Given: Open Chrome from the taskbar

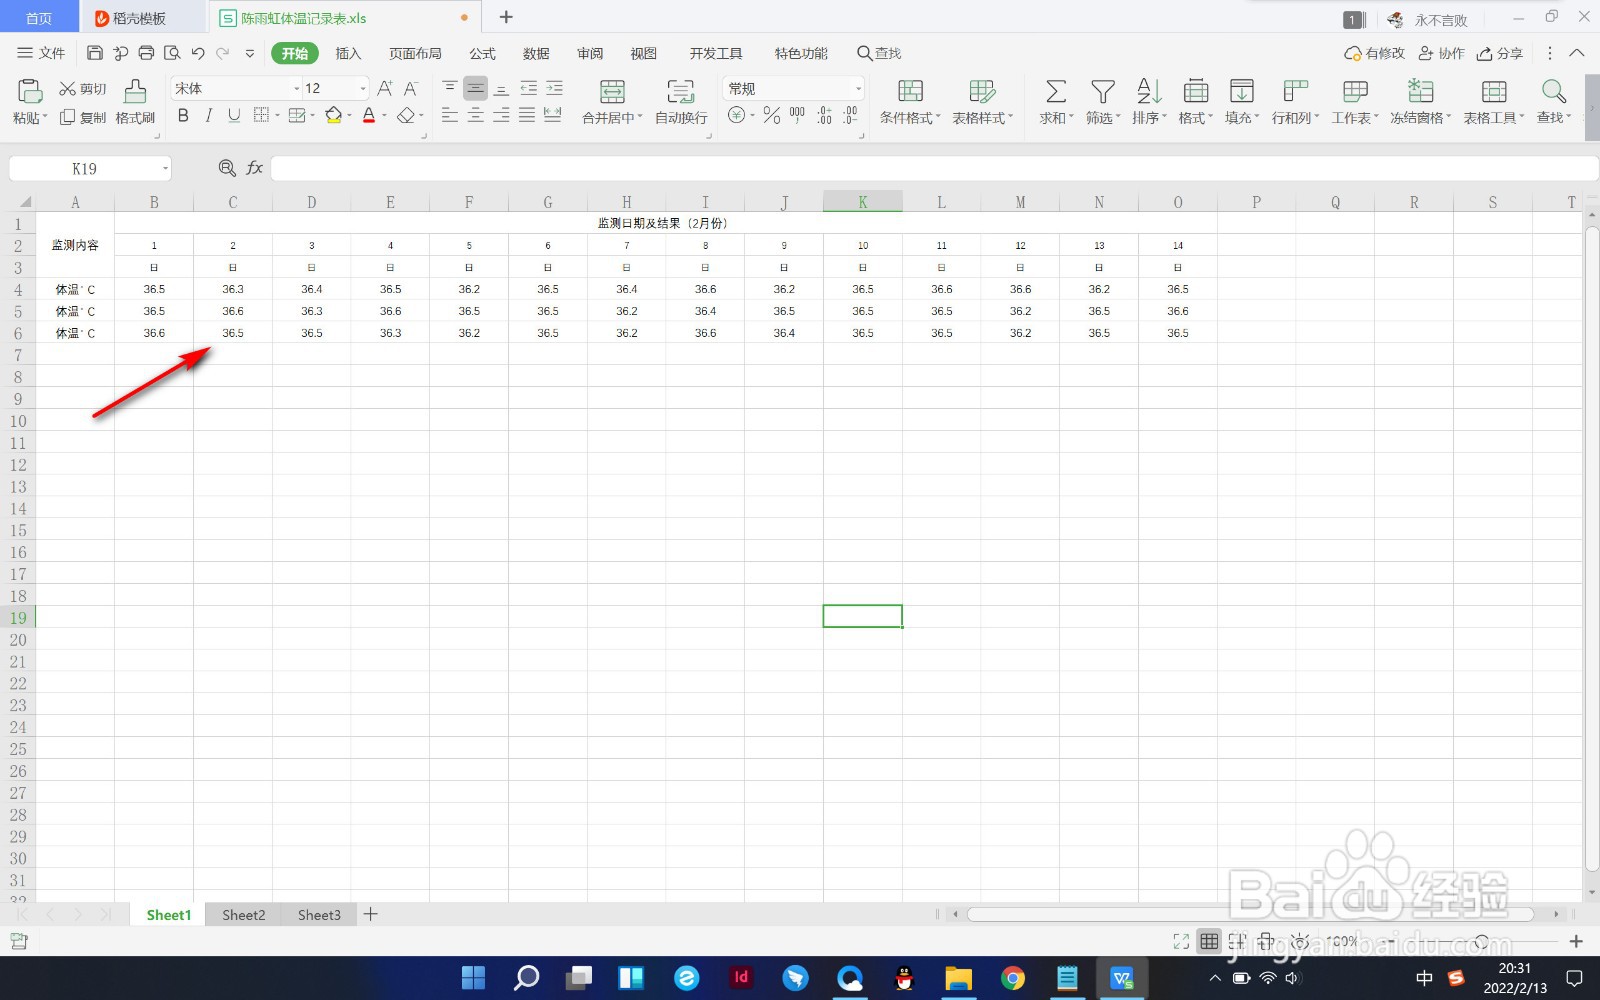Looking at the screenshot, I should click(x=1012, y=977).
